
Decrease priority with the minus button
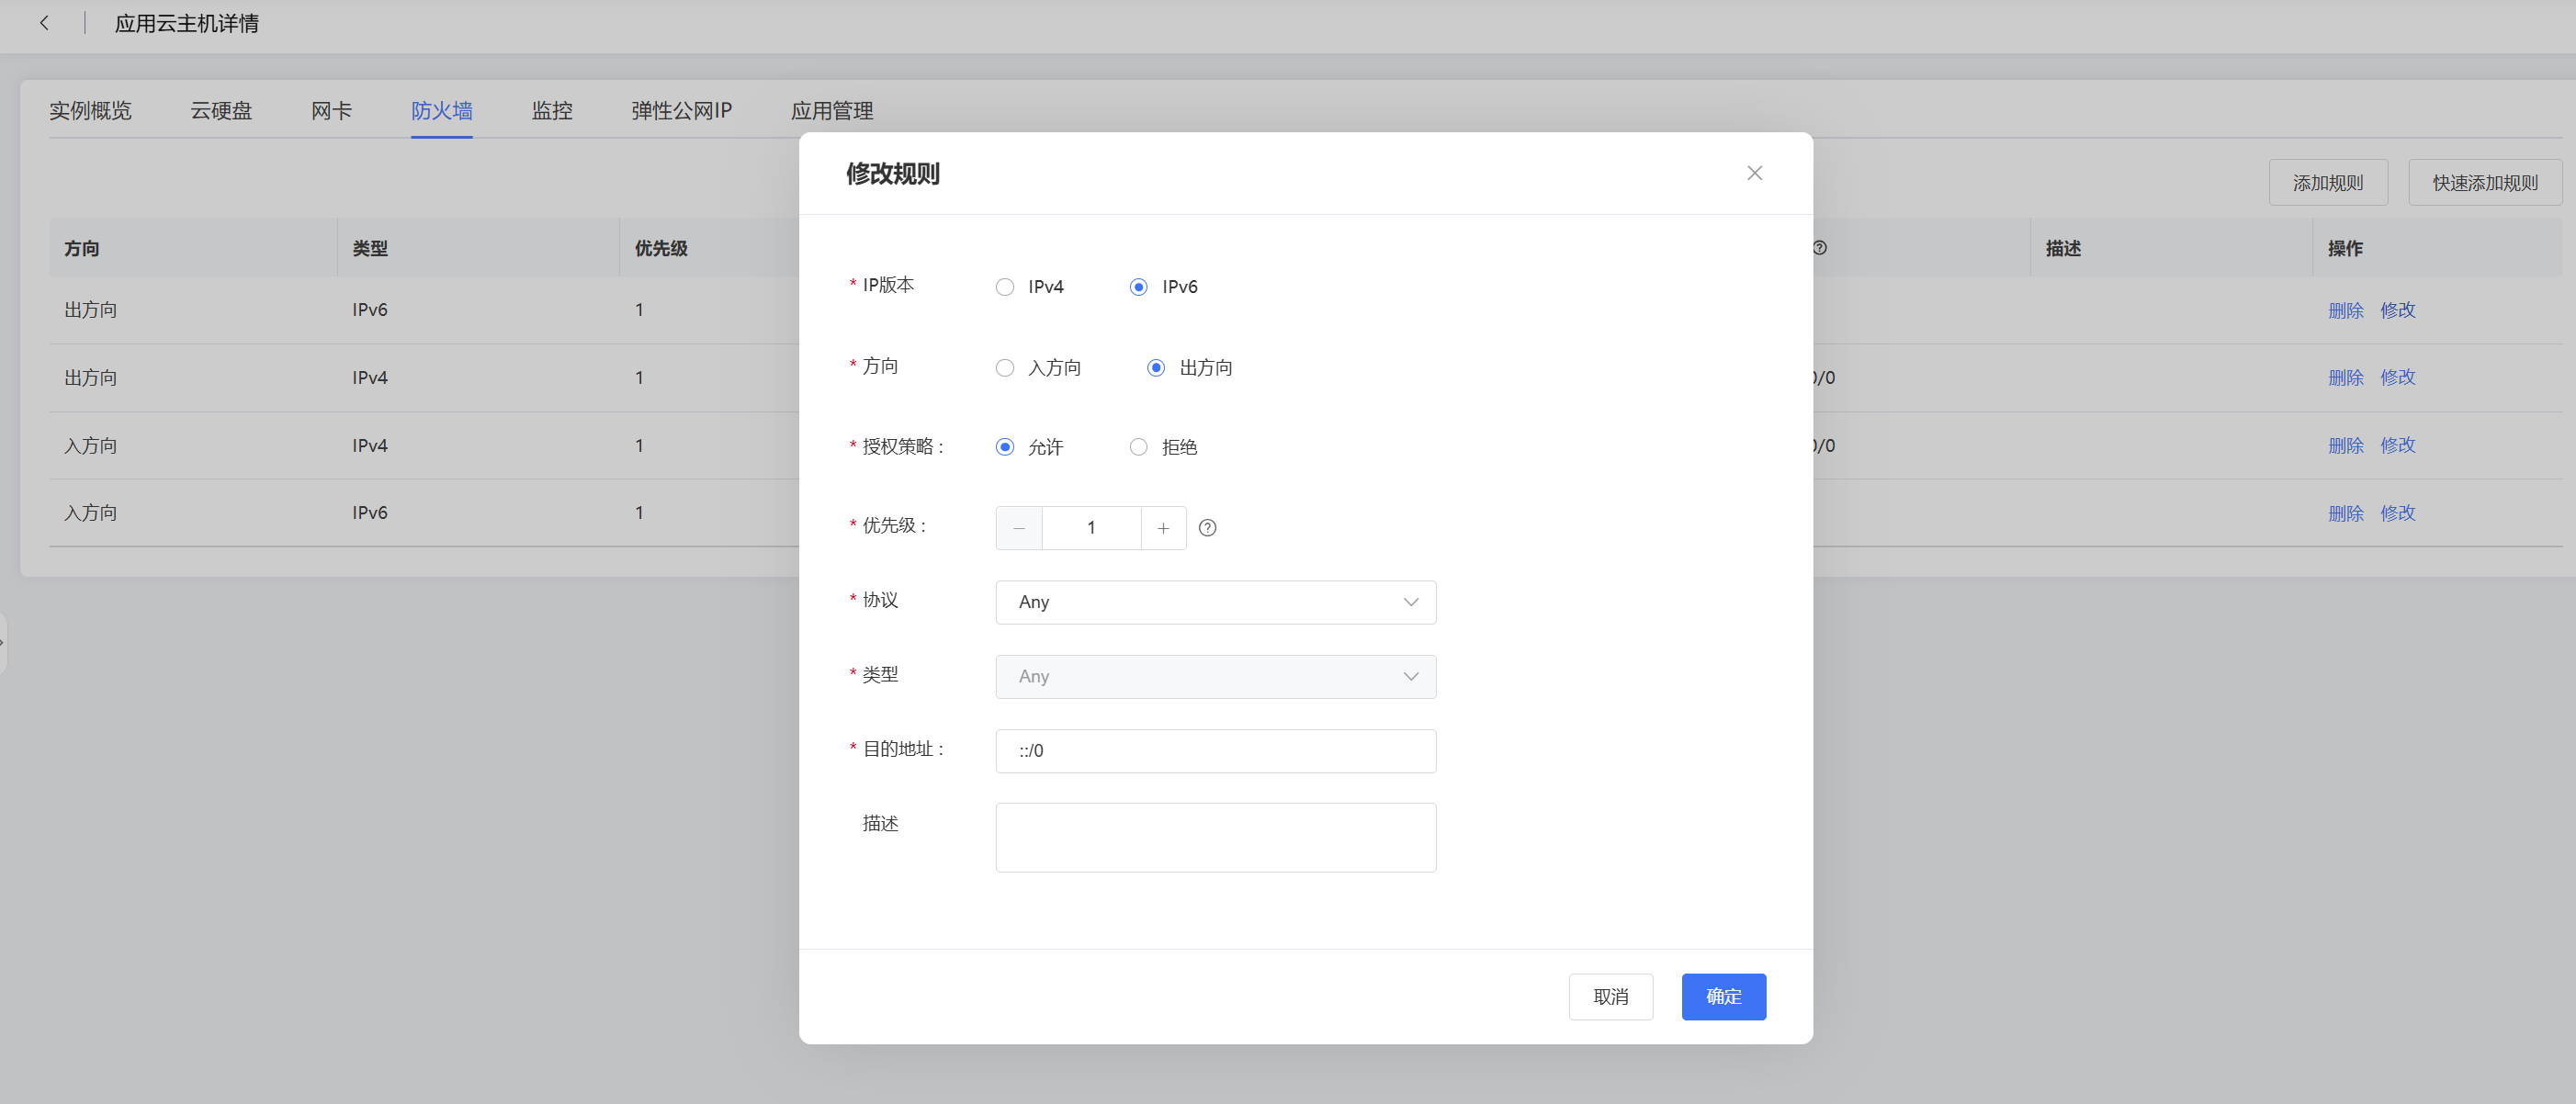coord(1019,528)
